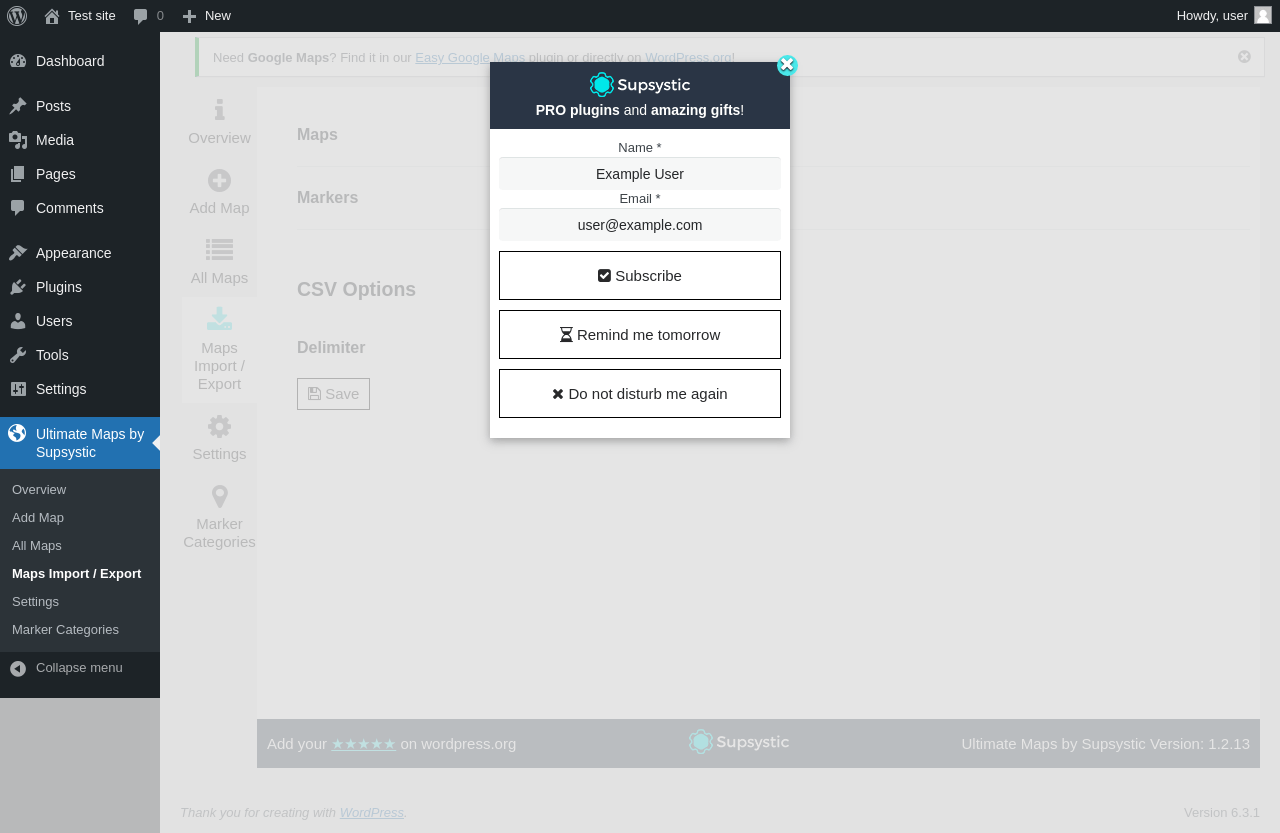This screenshot has width=1280, height=833.
Task: Click the Save button
Action: point(333,394)
